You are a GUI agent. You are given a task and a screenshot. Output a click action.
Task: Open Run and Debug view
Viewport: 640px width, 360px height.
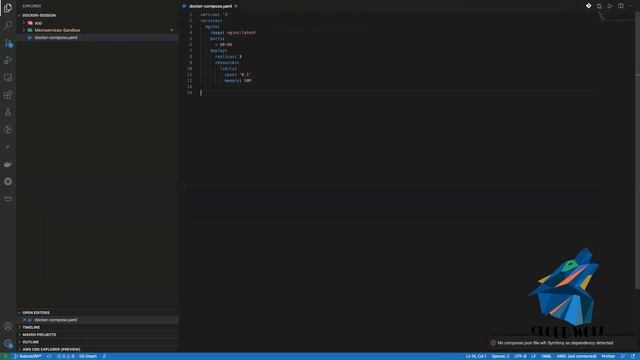click(8, 60)
